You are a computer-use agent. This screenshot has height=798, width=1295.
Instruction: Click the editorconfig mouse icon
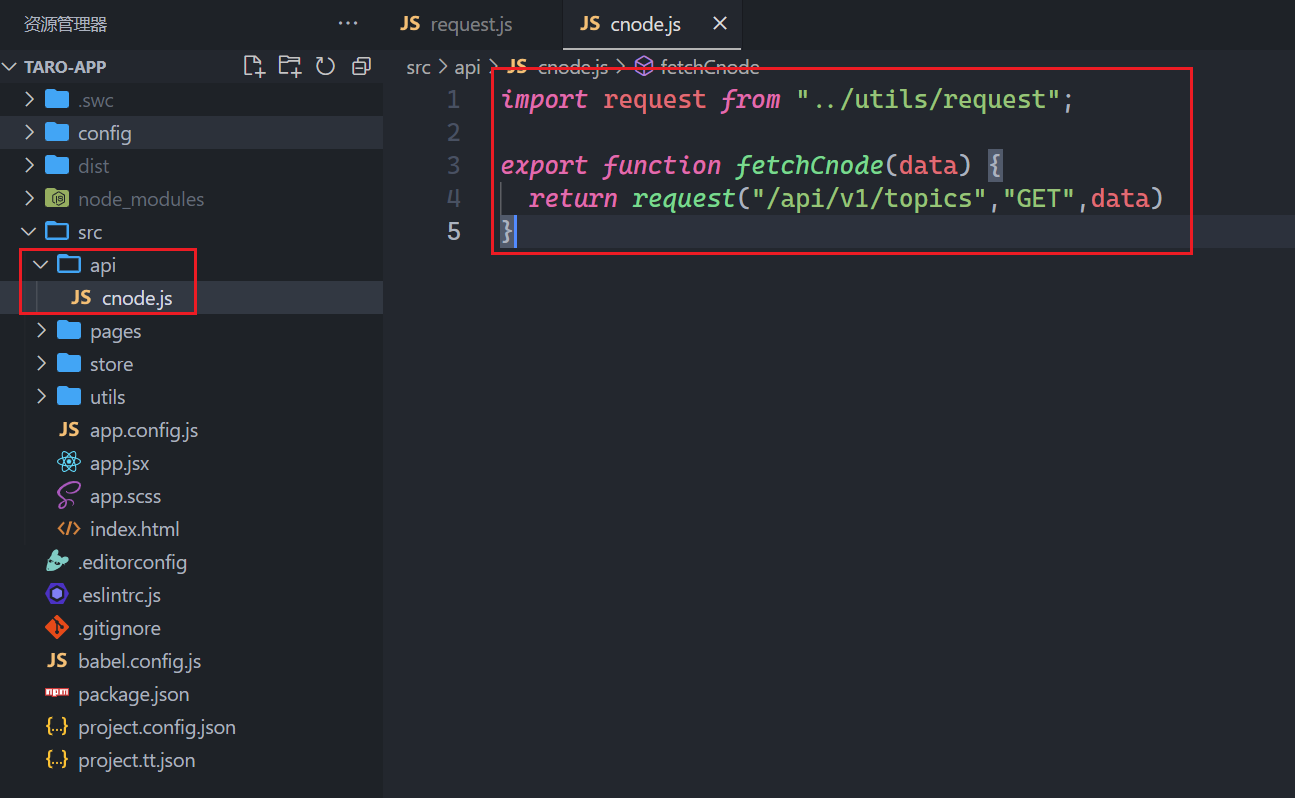click(x=57, y=562)
